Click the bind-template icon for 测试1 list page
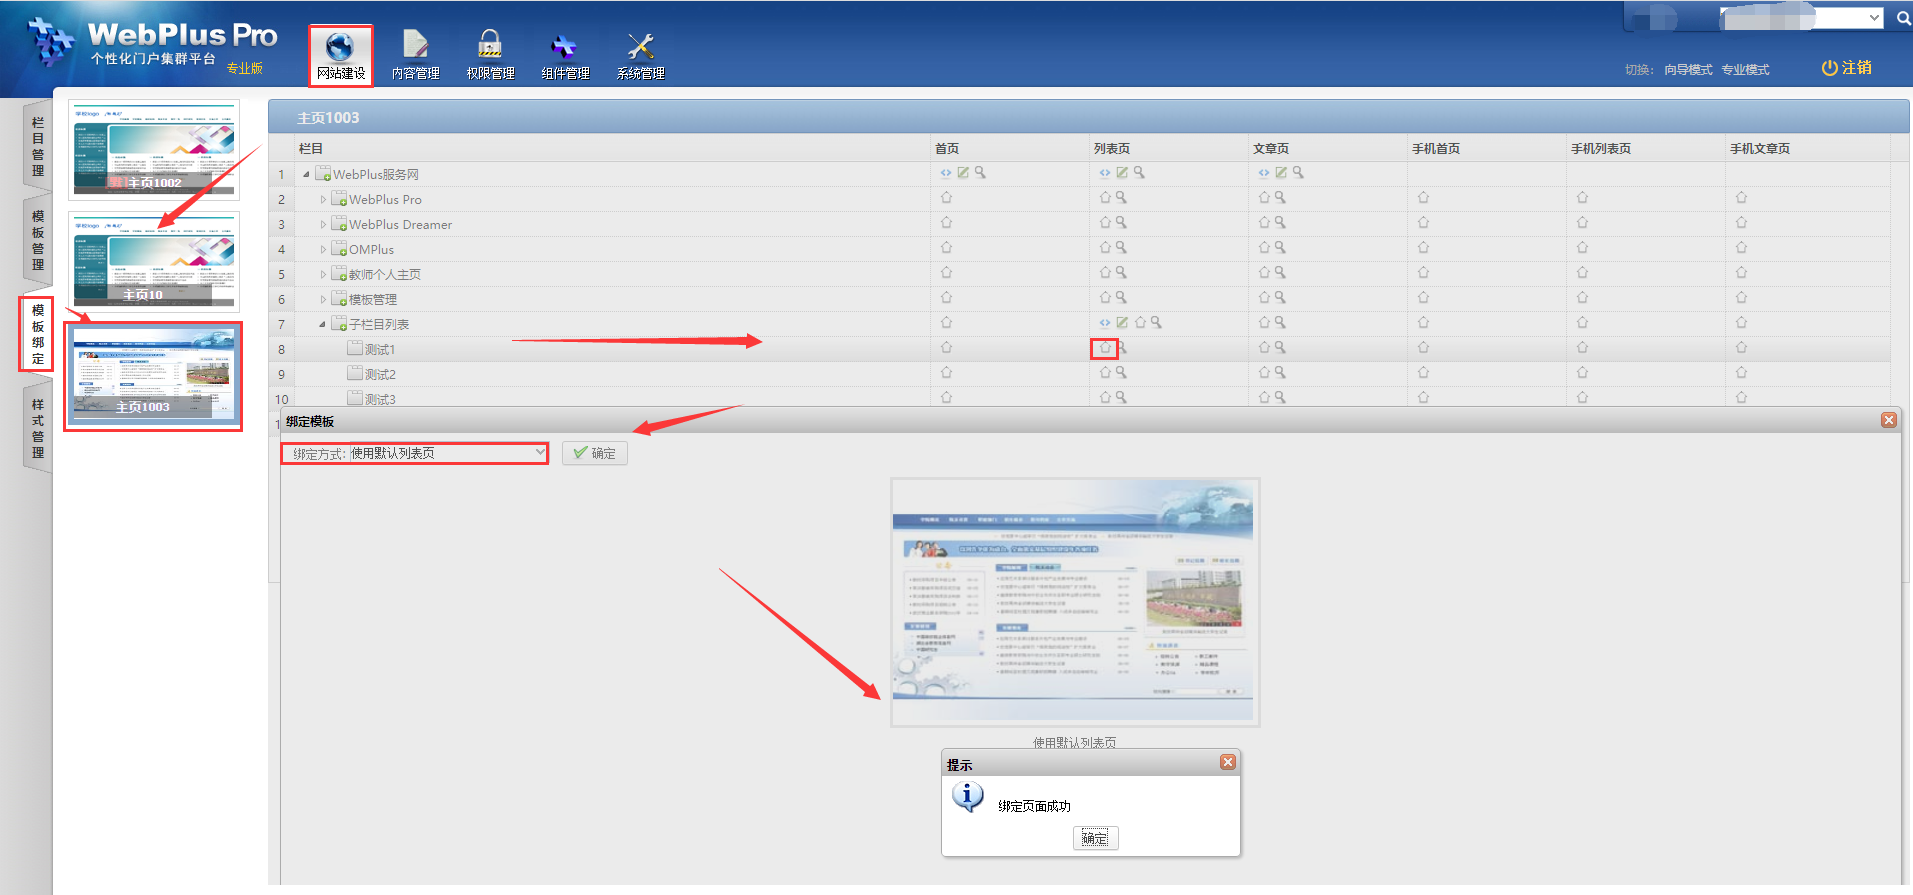 pyautogui.click(x=1105, y=348)
